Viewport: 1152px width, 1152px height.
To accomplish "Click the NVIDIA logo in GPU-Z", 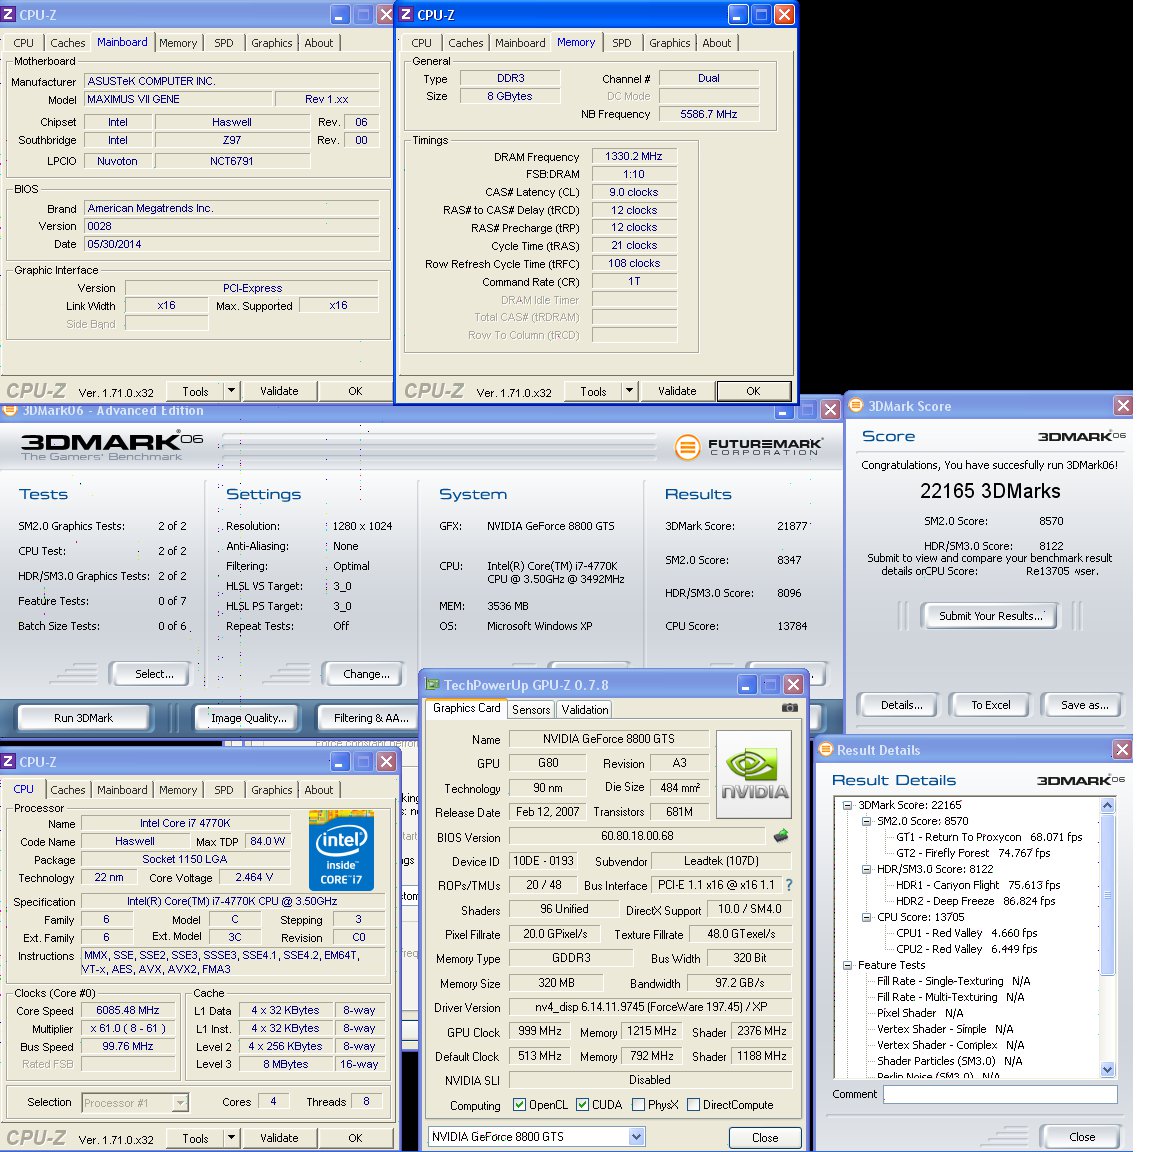I will (x=754, y=774).
